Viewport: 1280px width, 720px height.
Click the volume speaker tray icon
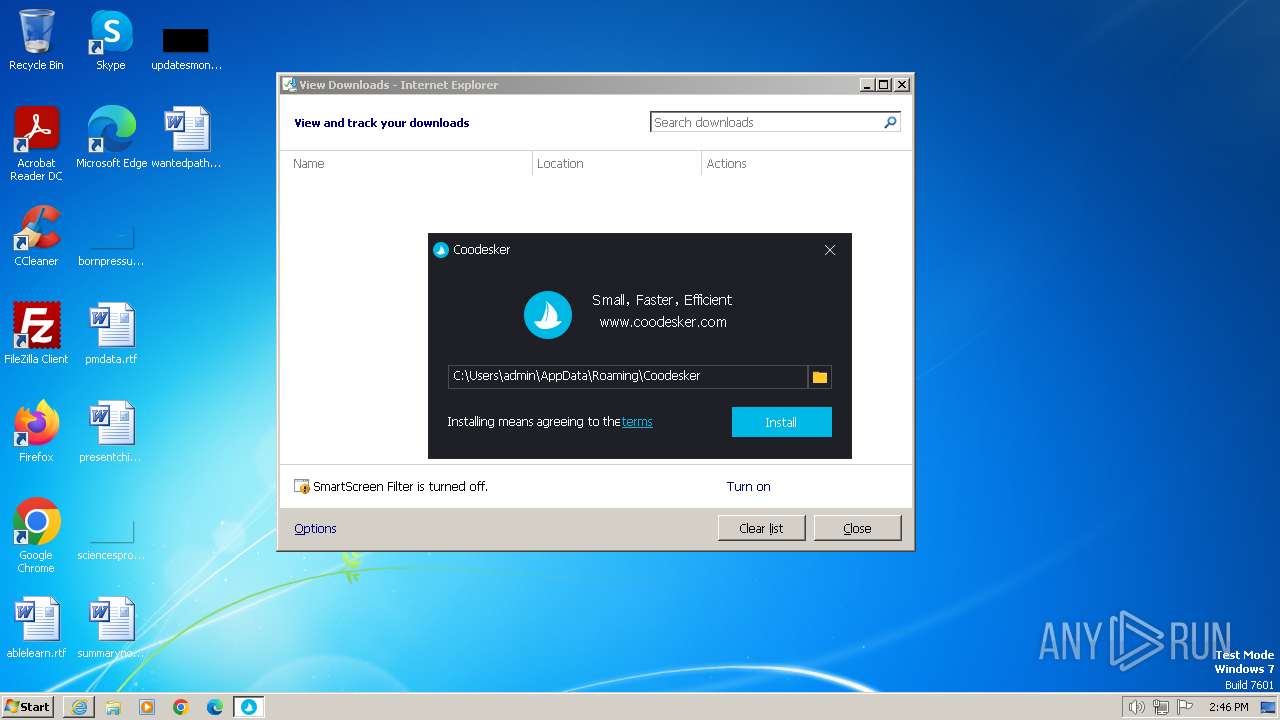click(1136, 707)
